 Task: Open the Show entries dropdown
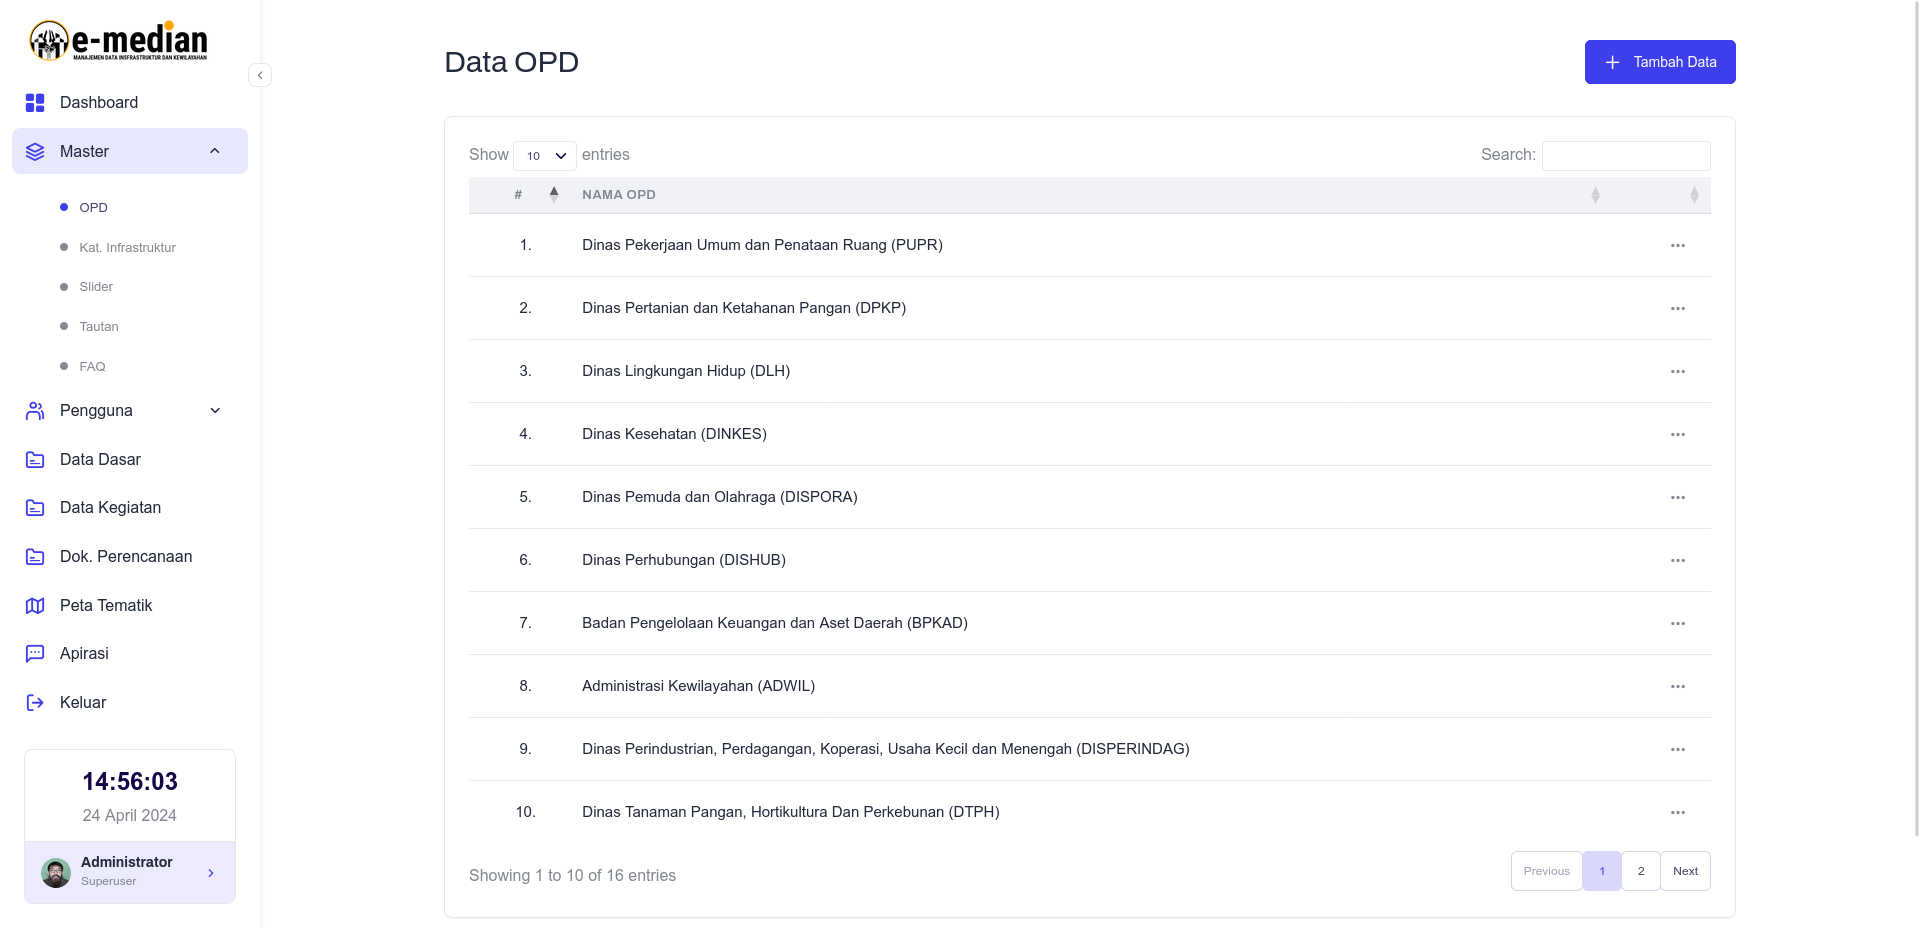pyautogui.click(x=545, y=156)
